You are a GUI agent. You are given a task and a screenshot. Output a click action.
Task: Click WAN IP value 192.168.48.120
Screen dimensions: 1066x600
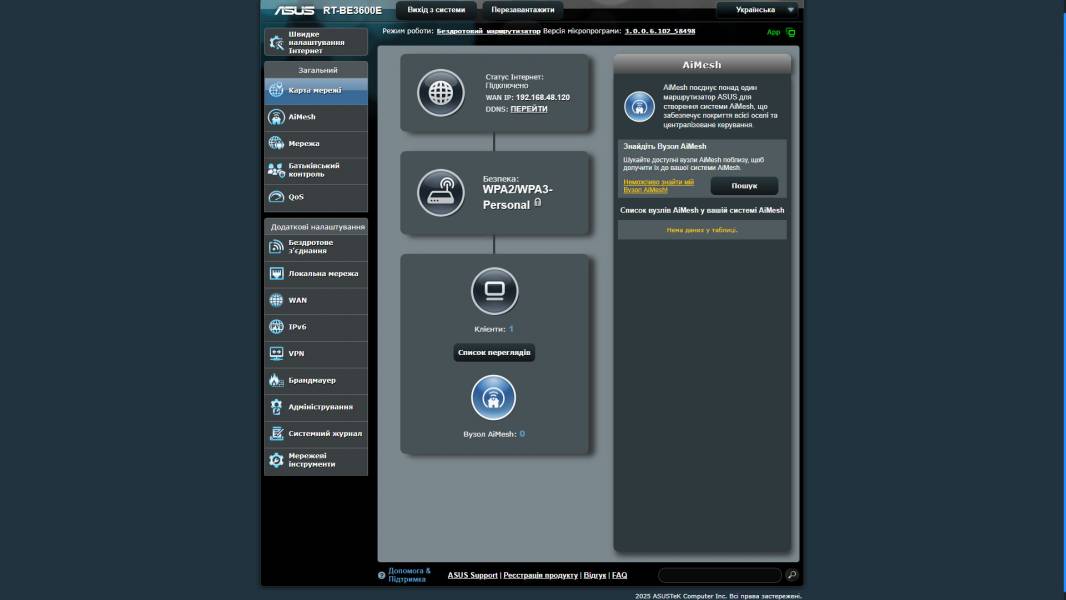tap(543, 98)
